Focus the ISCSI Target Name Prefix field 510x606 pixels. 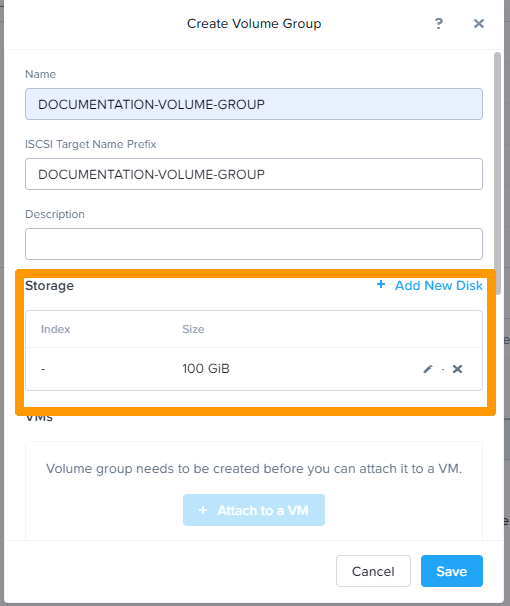click(x=254, y=174)
